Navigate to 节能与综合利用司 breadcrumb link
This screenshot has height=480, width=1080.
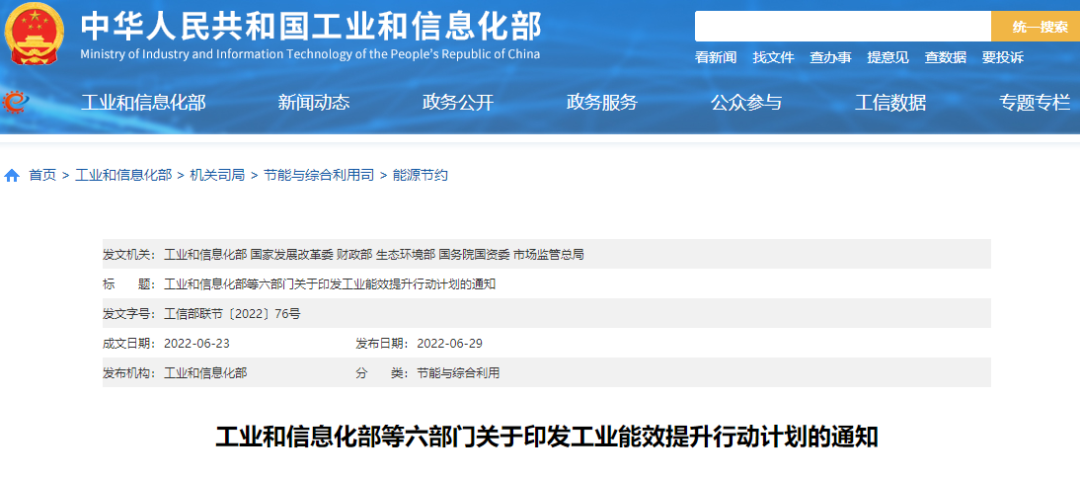pos(319,175)
